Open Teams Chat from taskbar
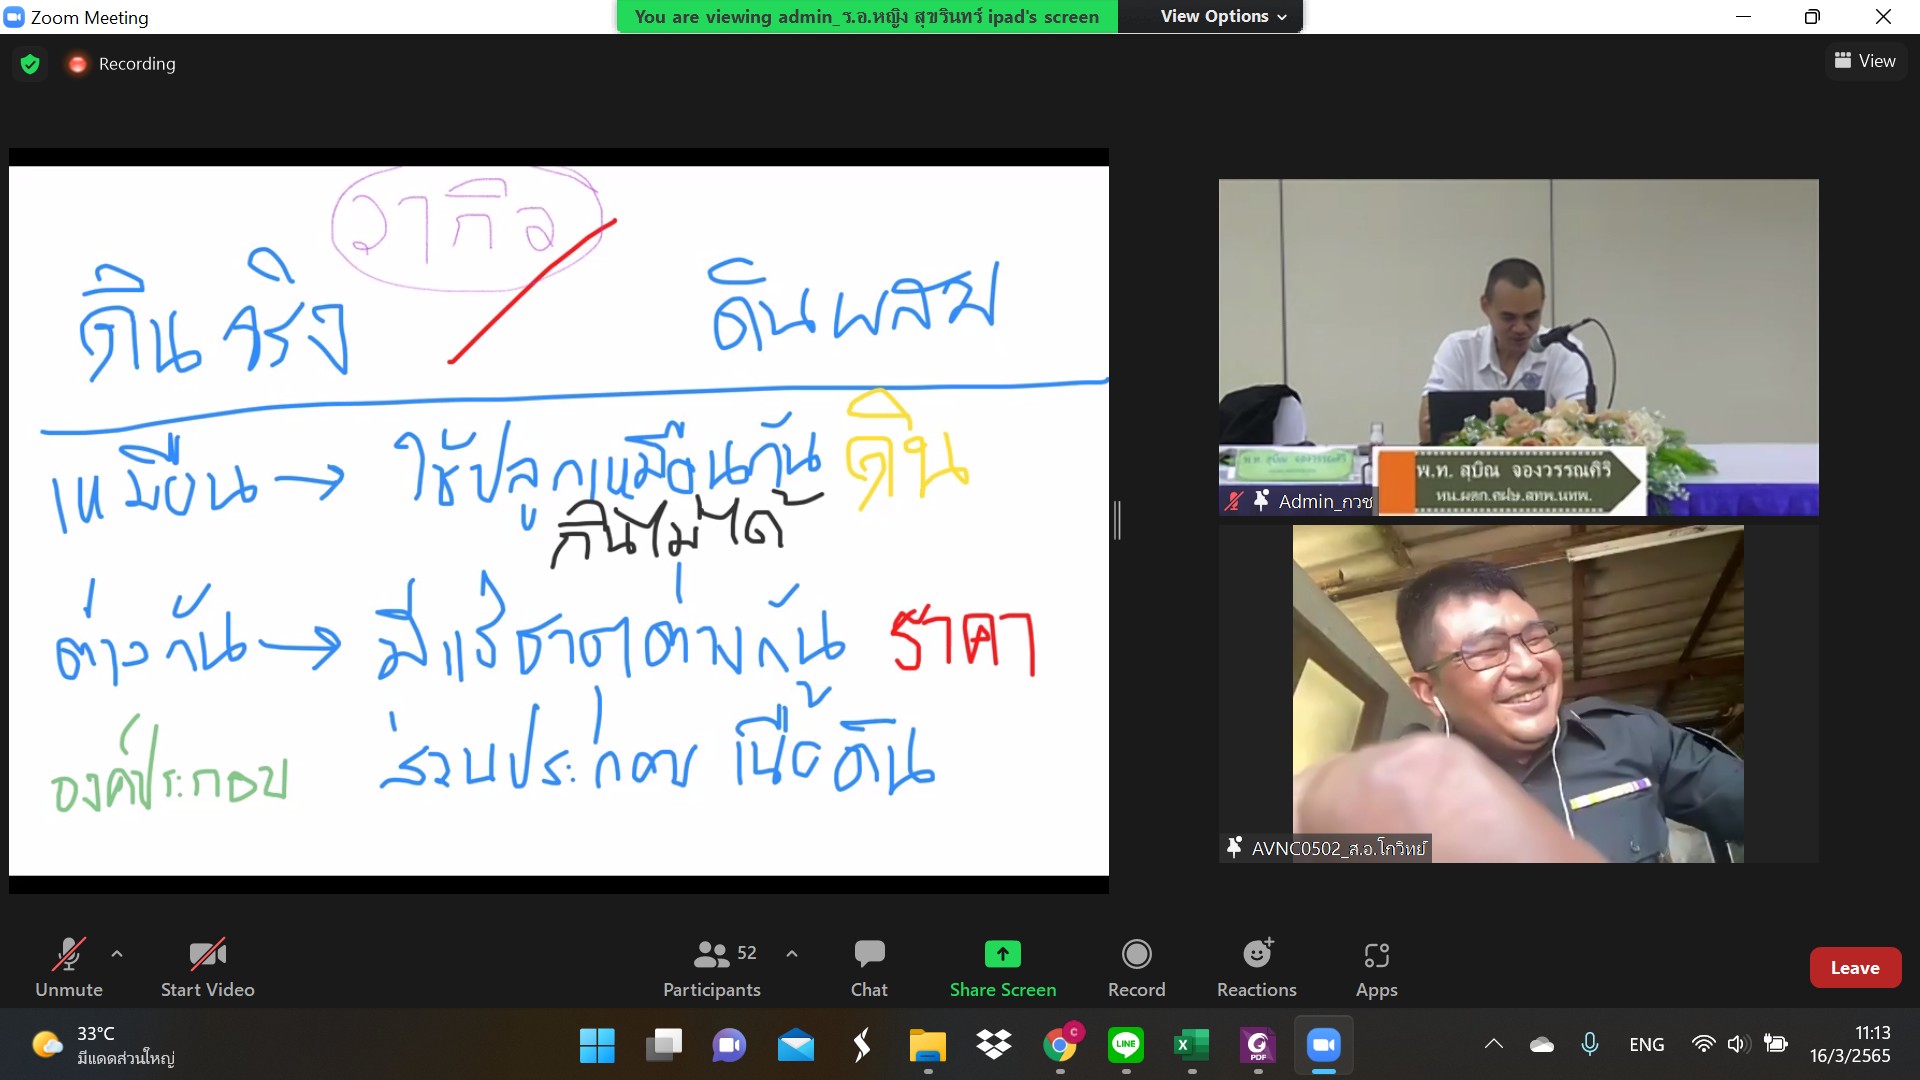This screenshot has width=1920, height=1080. tap(729, 1046)
